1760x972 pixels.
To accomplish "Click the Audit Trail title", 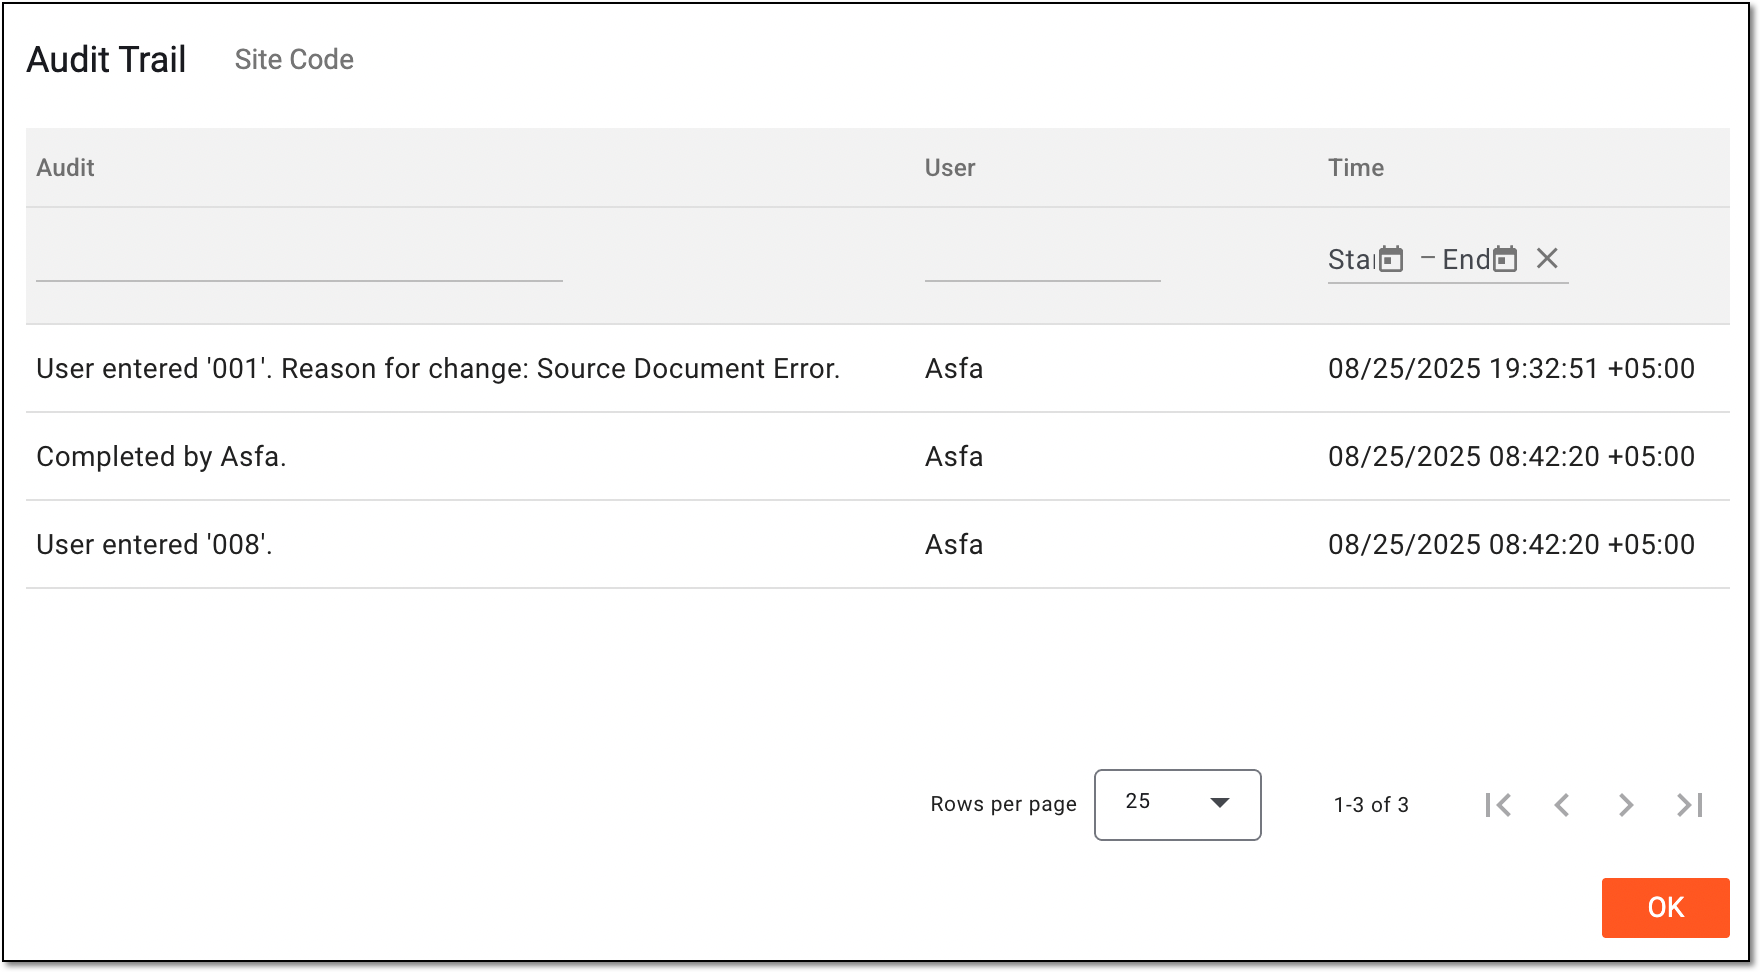I will (x=106, y=60).
